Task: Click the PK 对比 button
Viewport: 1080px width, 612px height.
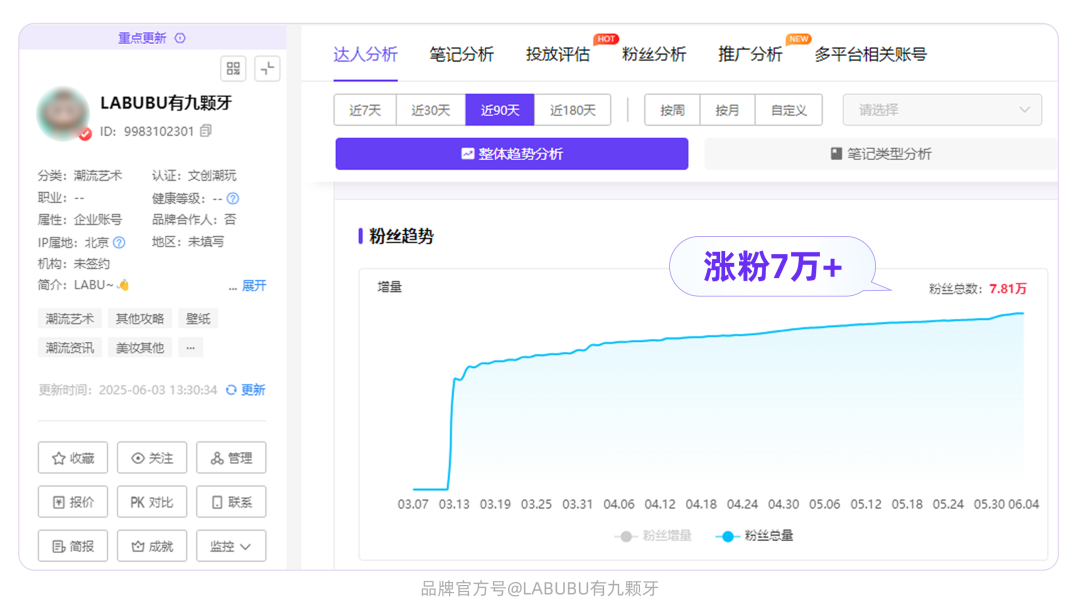Action: [152, 502]
